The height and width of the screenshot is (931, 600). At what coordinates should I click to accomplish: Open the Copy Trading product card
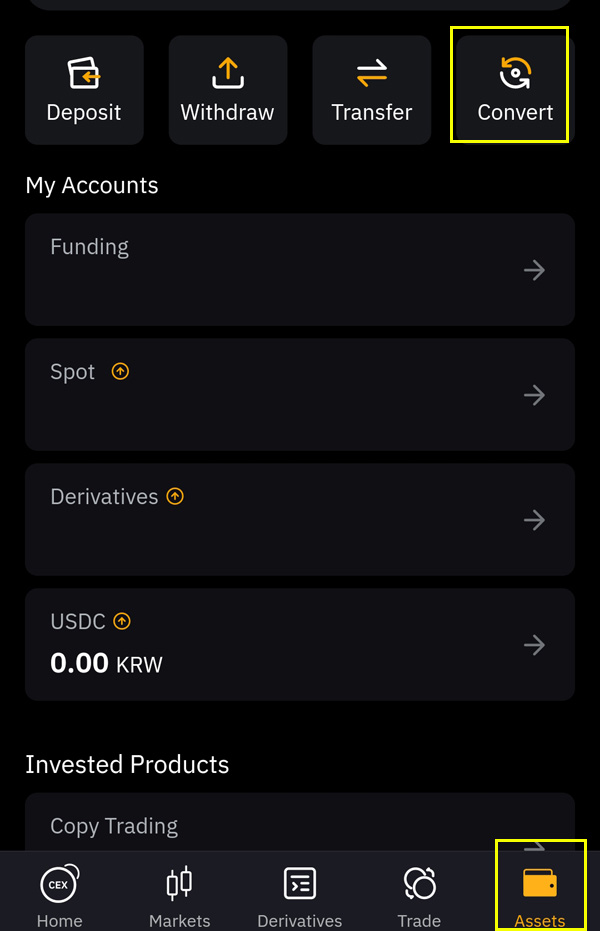tap(300, 822)
